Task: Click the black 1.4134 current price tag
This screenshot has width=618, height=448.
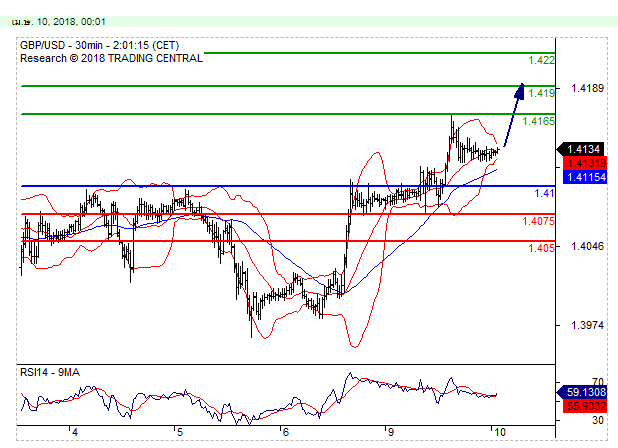Action: pyautogui.click(x=581, y=149)
